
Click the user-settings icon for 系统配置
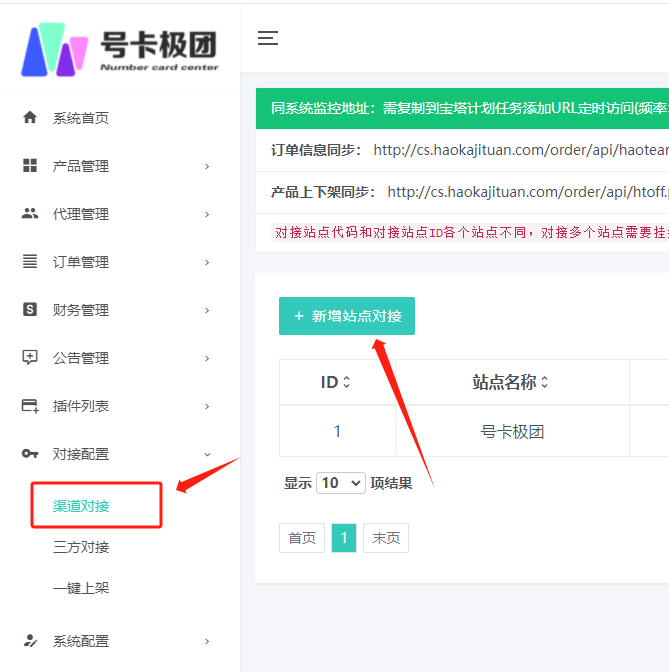30,641
